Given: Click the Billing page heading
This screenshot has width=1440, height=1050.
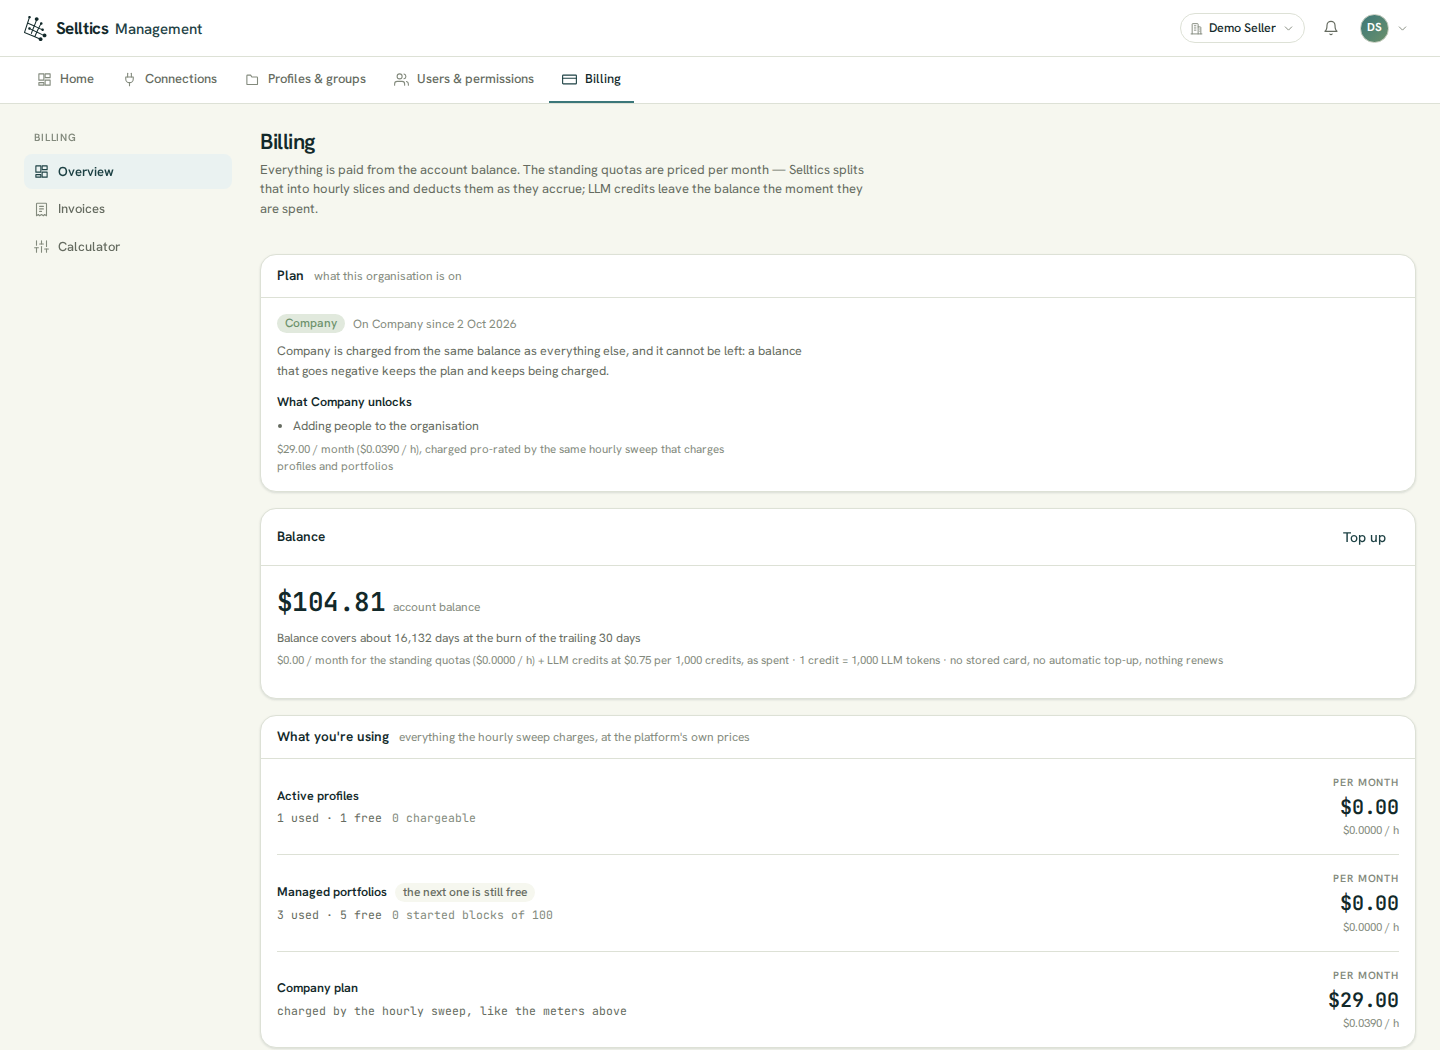Looking at the screenshot, I should tap(288, 142).
